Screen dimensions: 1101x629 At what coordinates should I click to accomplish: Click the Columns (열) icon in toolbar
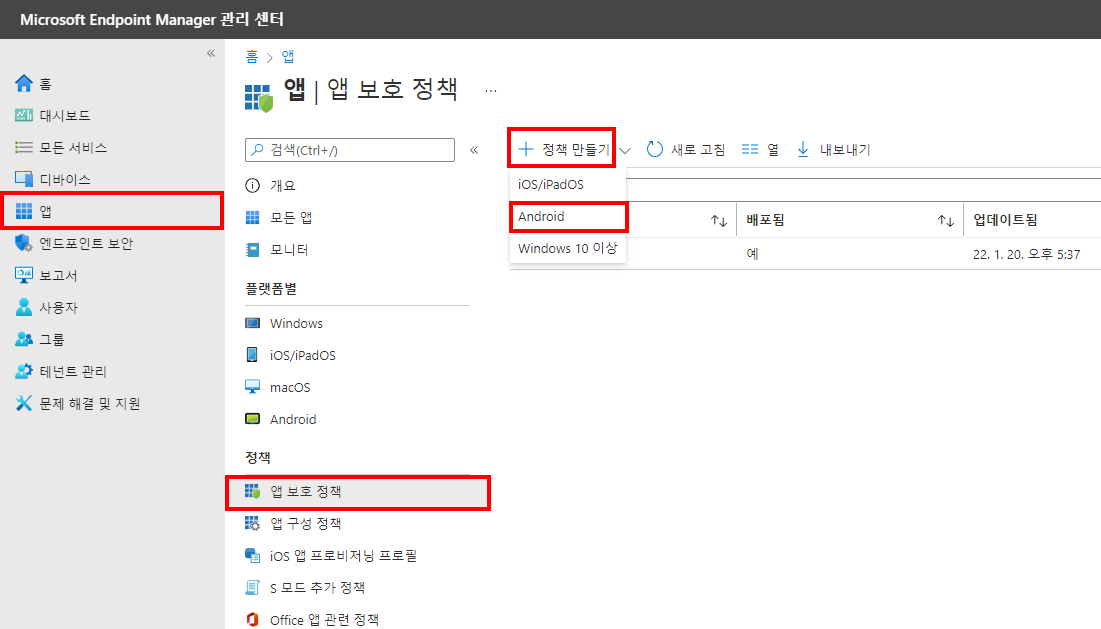(750, 149)
